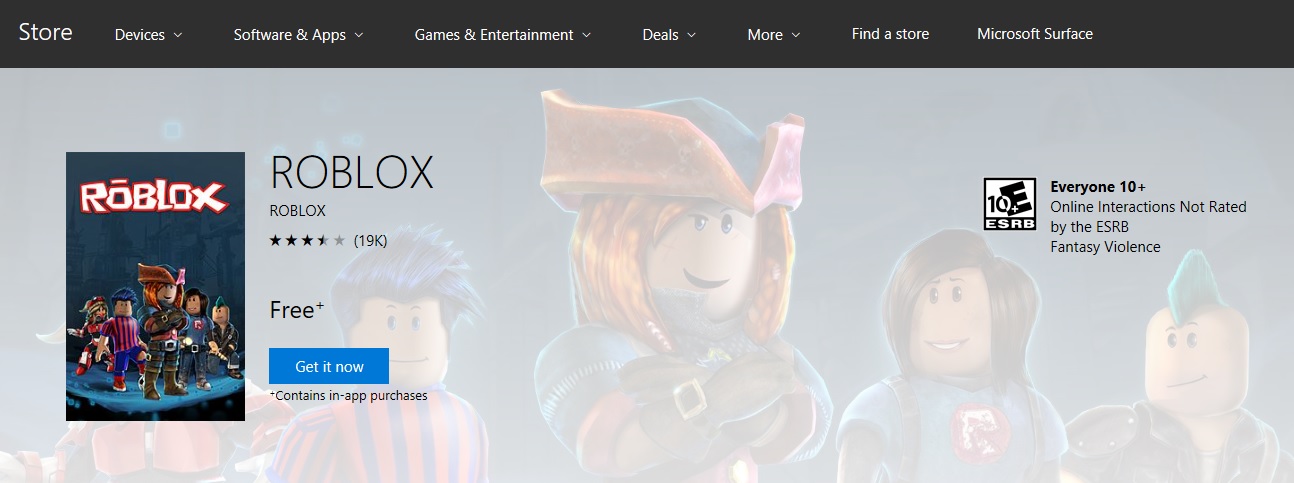Go to Find a store
Screen dimensions: 1294x483
(x=890, y=34)
